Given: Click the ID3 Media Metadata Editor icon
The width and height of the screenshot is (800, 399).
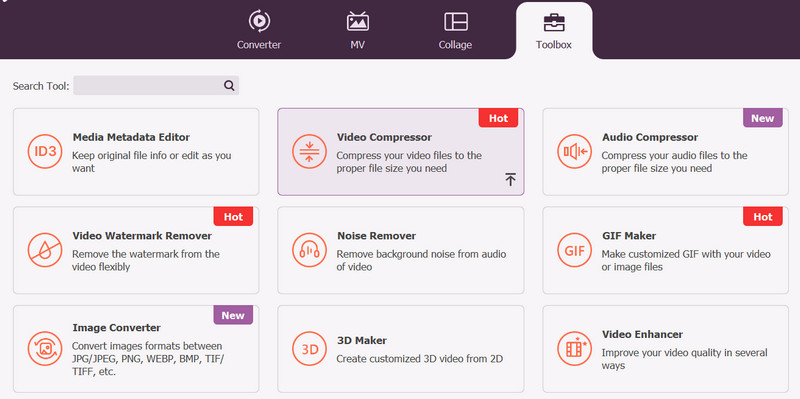Looking at the screenshot, I should point(45,152).
